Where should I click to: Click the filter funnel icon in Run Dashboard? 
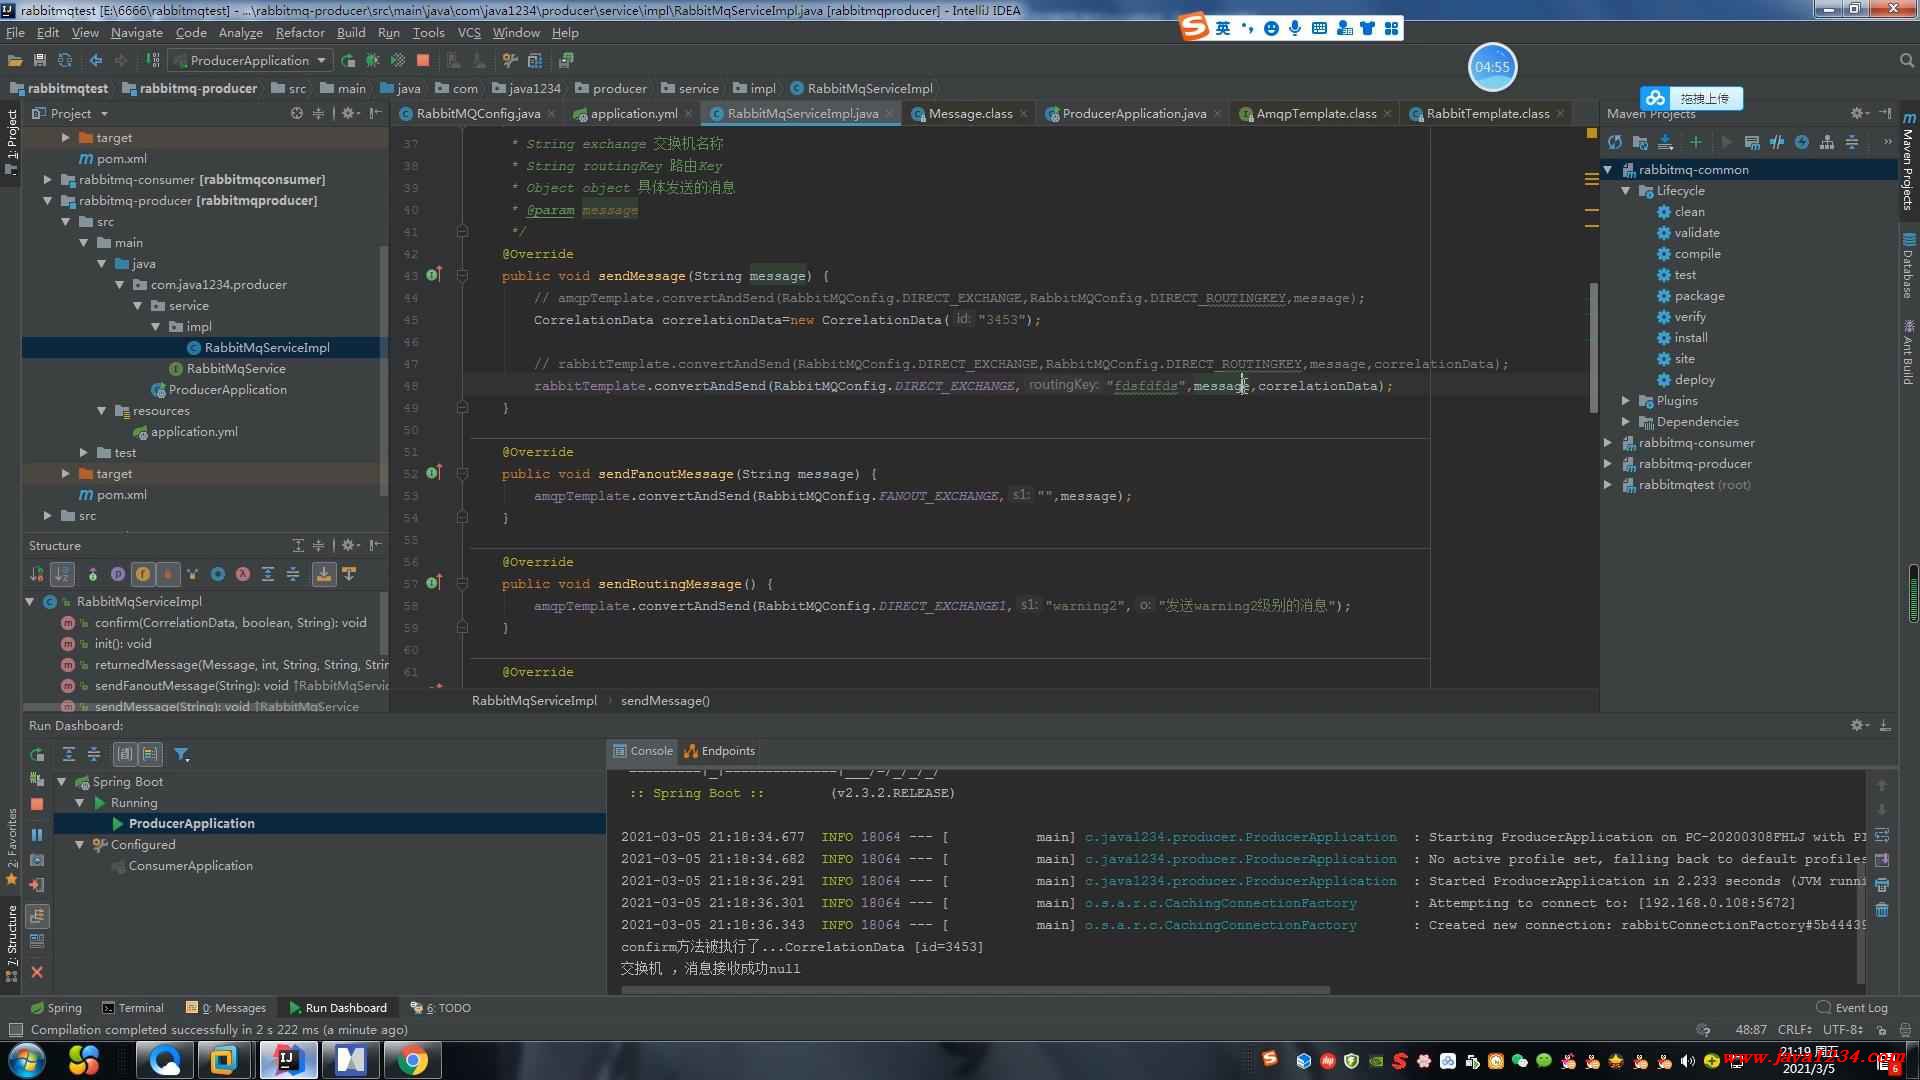tap(182, 754)
